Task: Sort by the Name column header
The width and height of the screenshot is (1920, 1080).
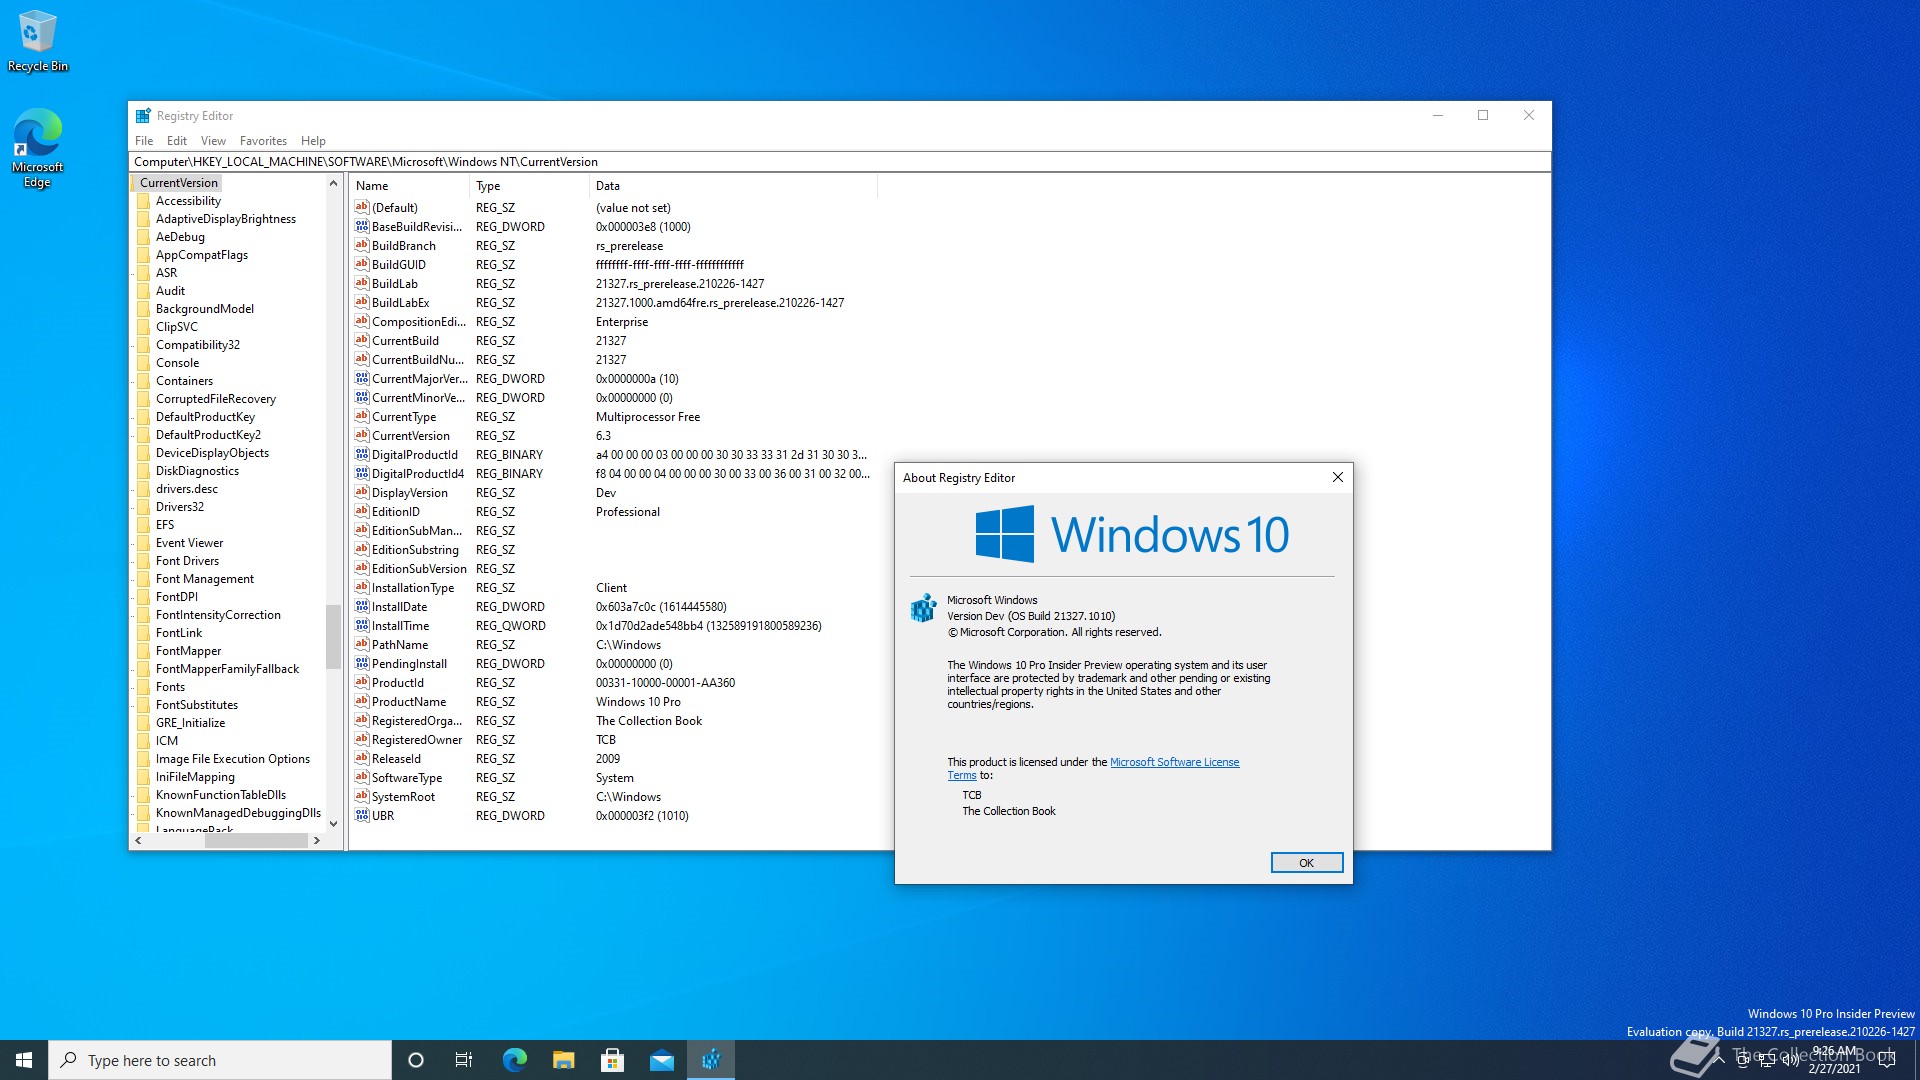Action: coord(409,186)
